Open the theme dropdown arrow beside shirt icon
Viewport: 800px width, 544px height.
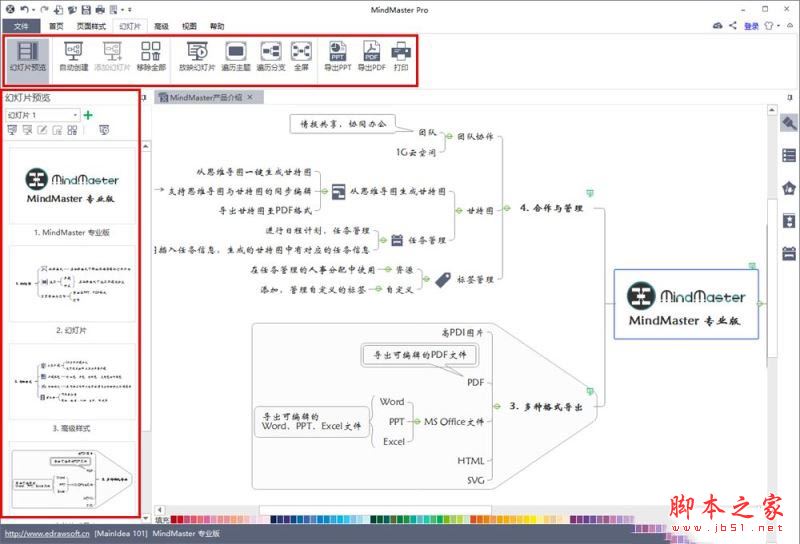point(779,26)
